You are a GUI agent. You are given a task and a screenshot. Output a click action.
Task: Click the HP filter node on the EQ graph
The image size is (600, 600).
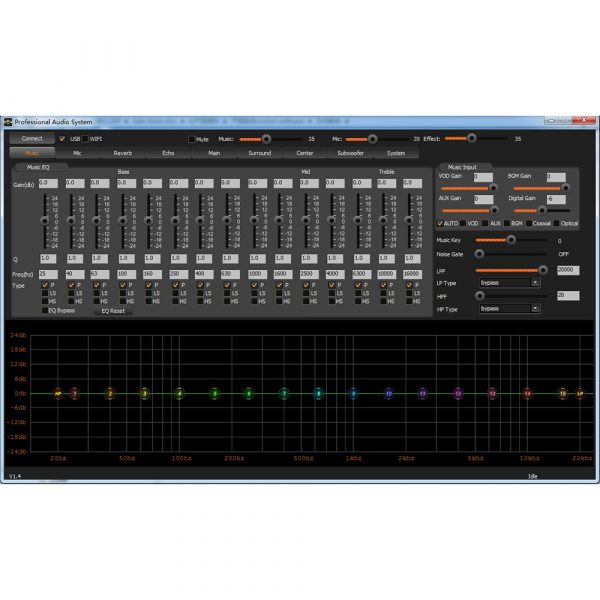click(58, 394)
